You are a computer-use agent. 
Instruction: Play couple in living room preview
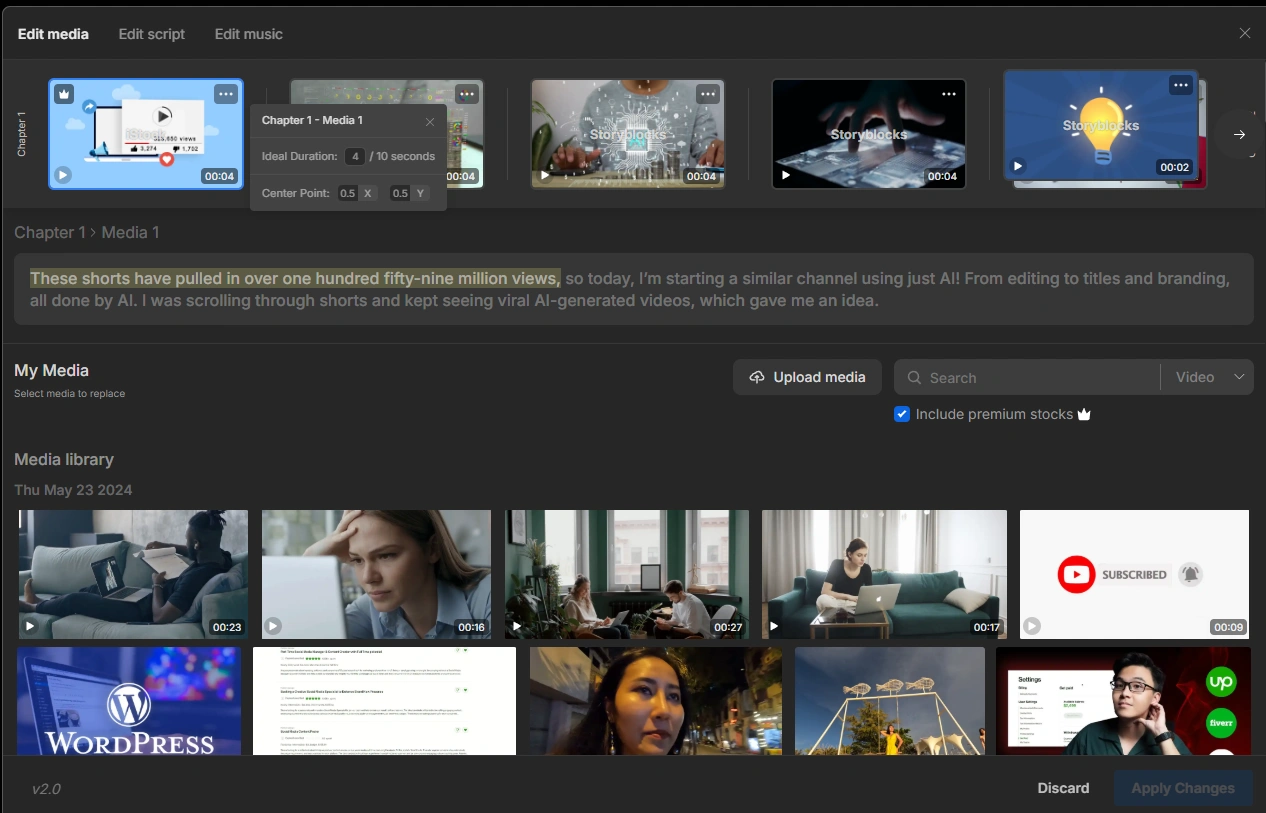click(517, 627)
